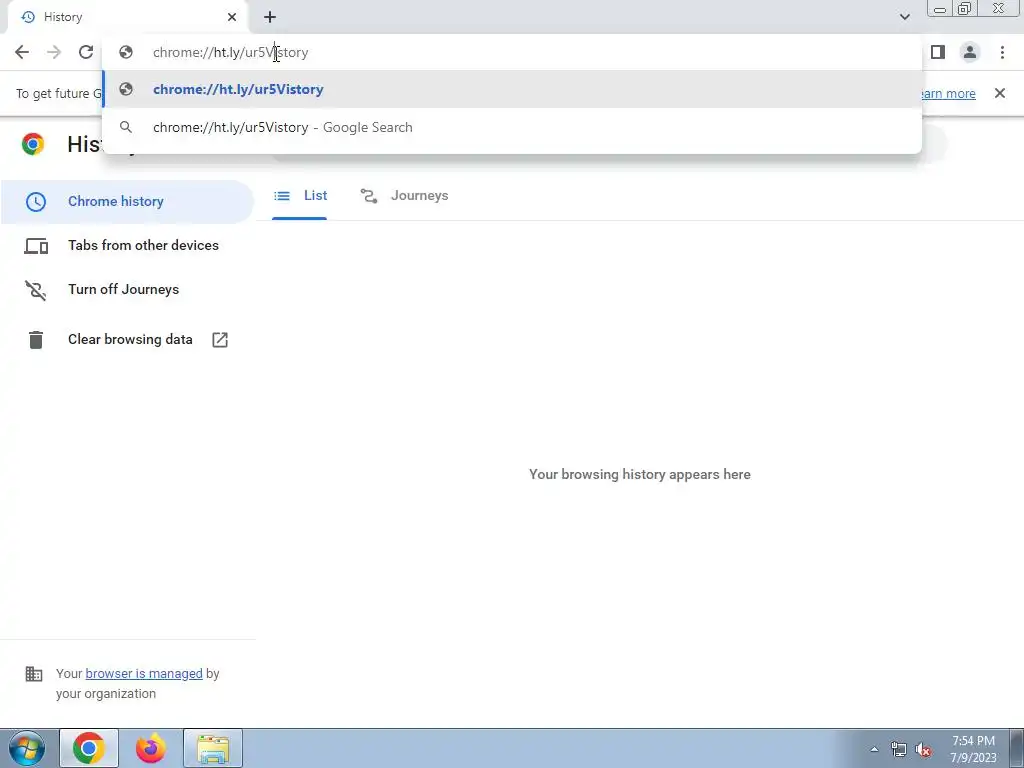Open a new tab with plus button
Image resolution: width=1024 pixels, height=768 pixels.
[270, 17]
